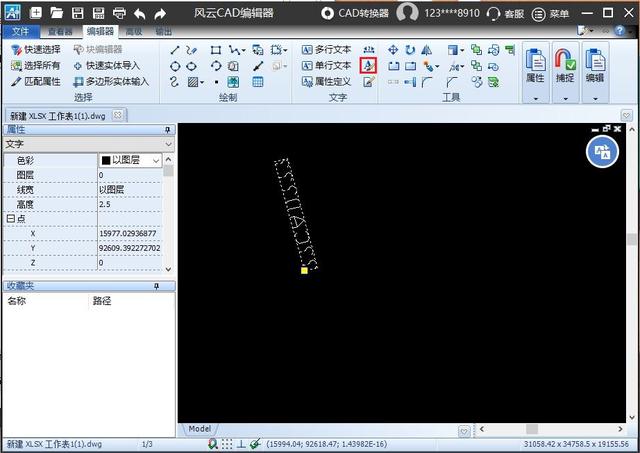The image size is (640, 453).
Task: Click the black 色彩 color swatch
Action: click(105, 160)
